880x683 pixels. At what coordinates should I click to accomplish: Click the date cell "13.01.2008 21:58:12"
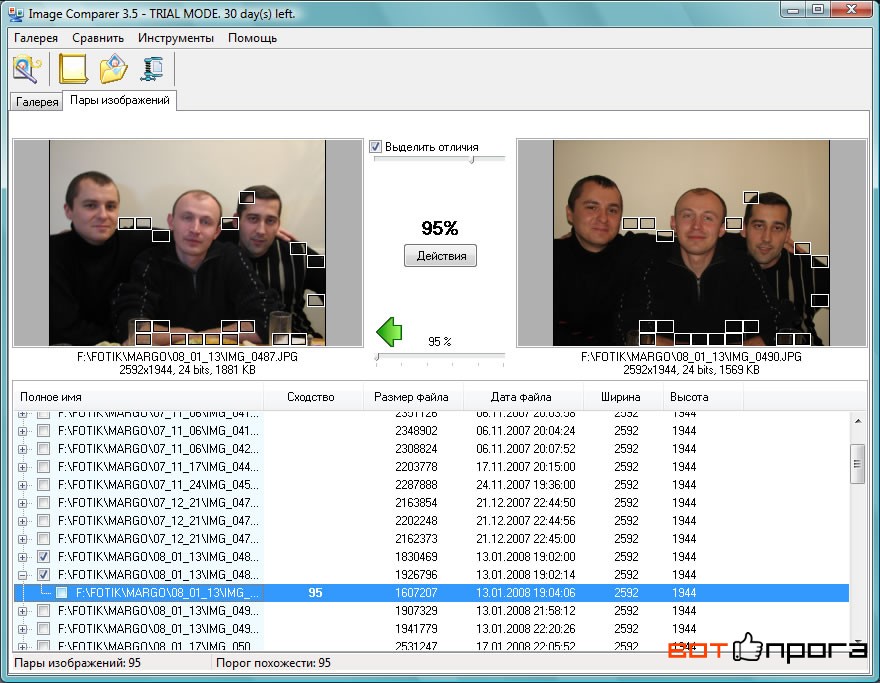(525, 611)
